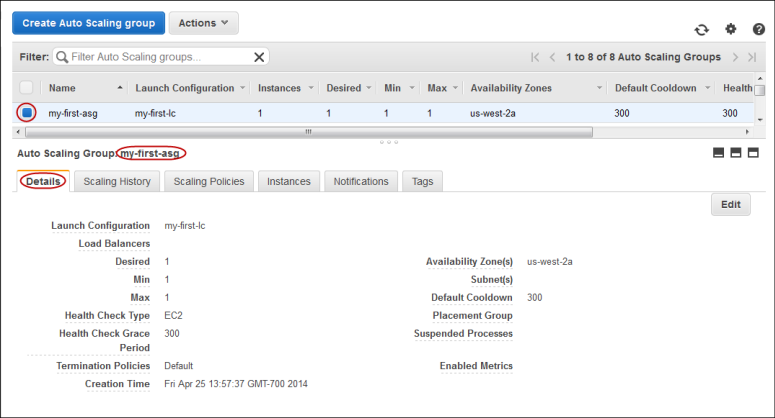Go to the first page of results
The height and width of the screenshot is (418, 775).
coord(536,58)
